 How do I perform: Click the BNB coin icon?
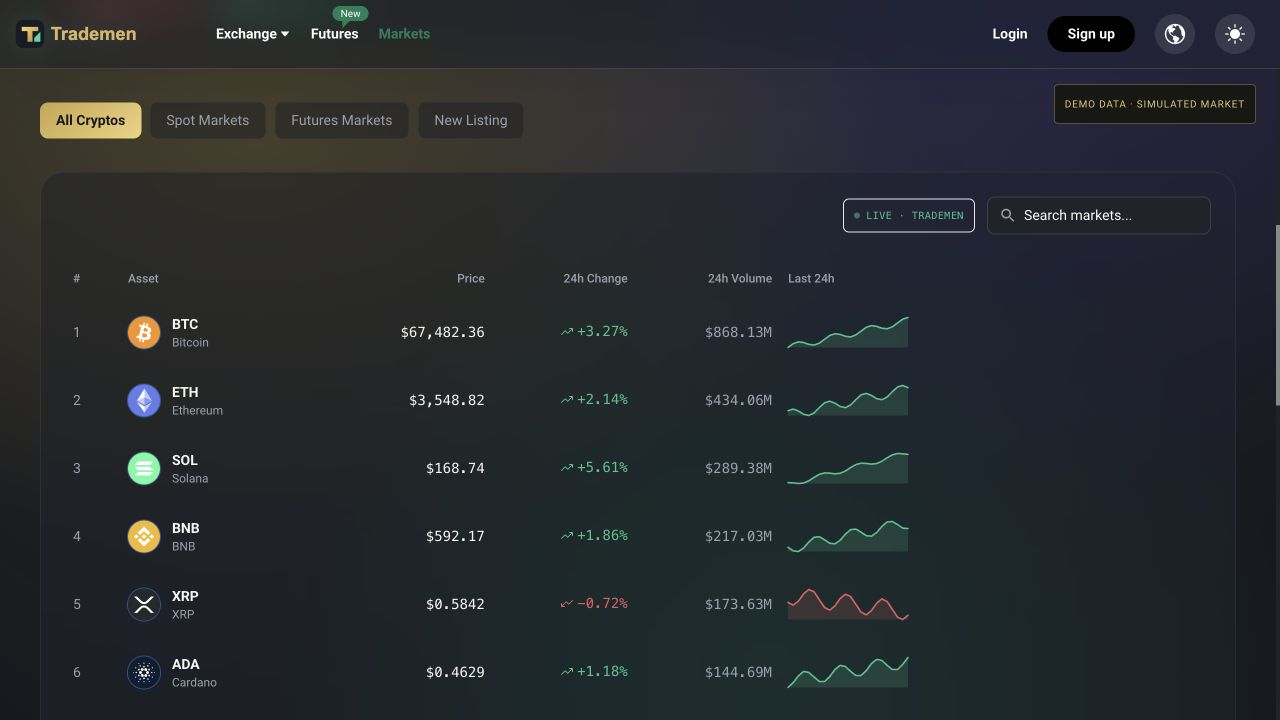(144, 536)
